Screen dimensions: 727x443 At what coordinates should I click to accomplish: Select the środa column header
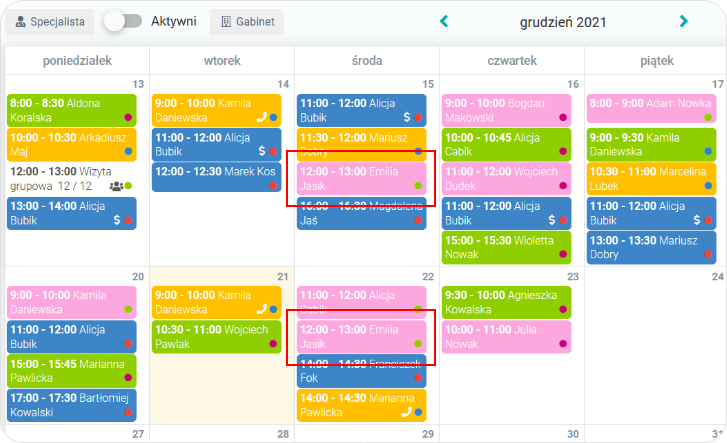(x=367, y=61)
